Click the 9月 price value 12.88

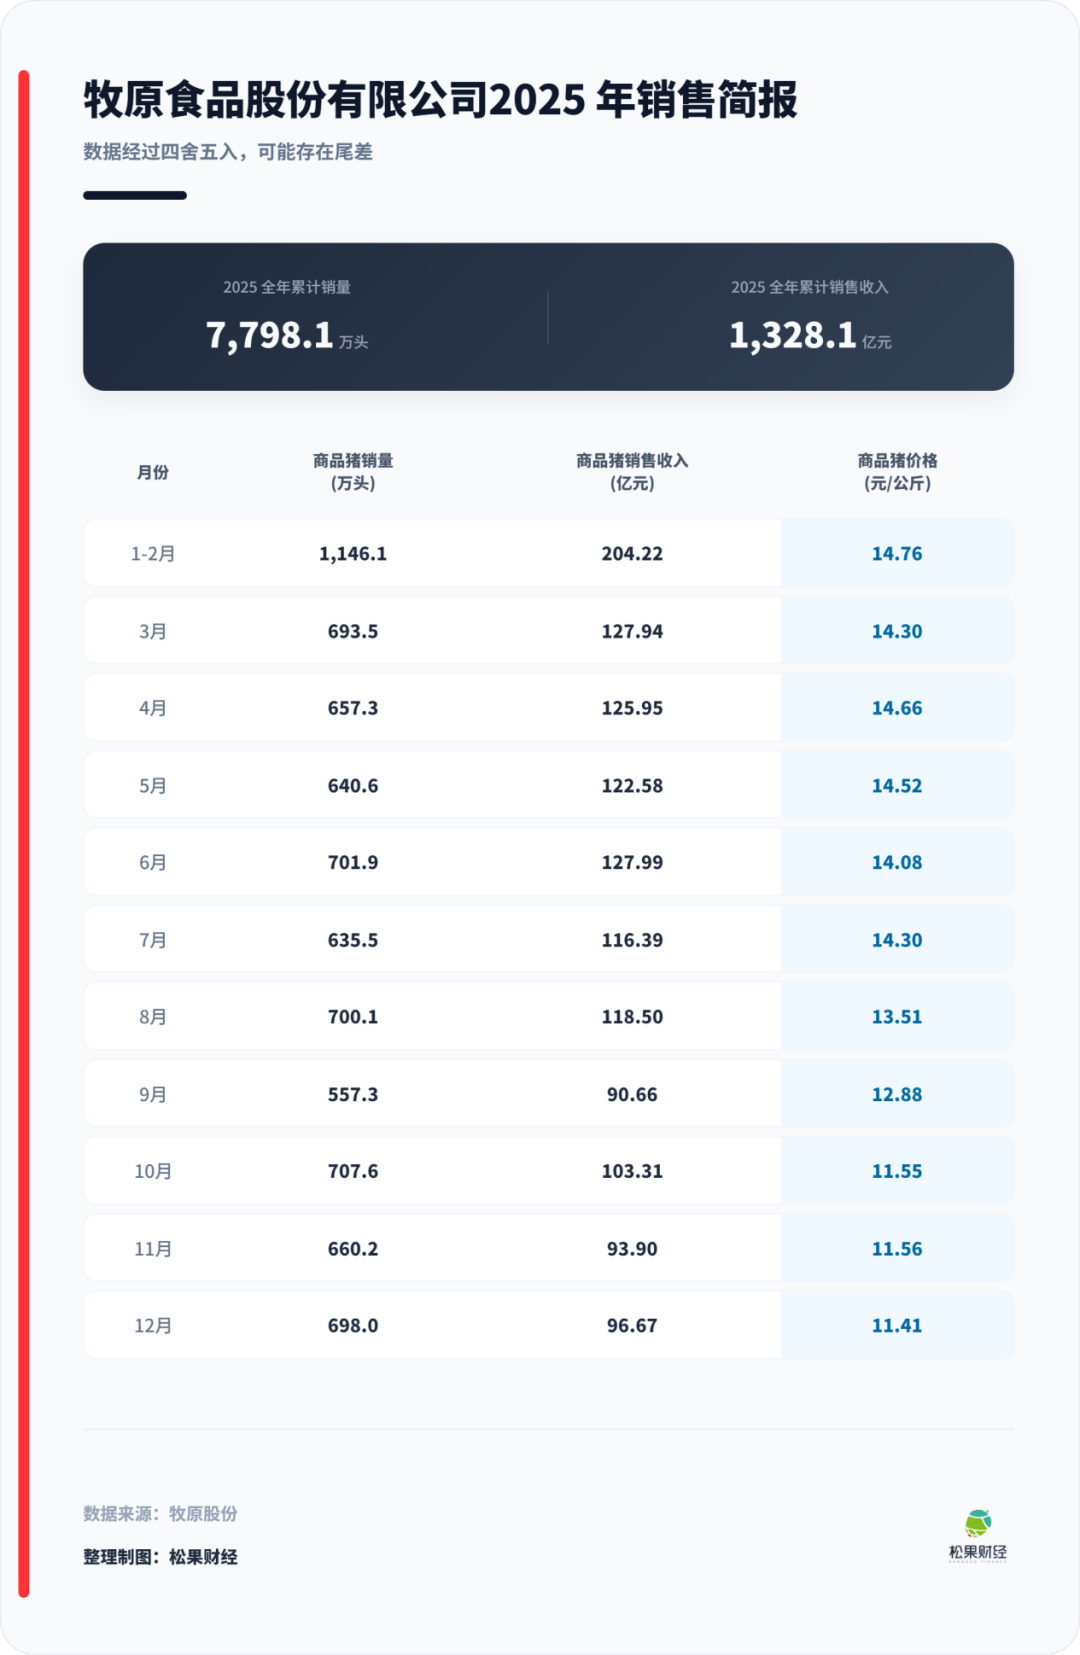click(897, 1094)
